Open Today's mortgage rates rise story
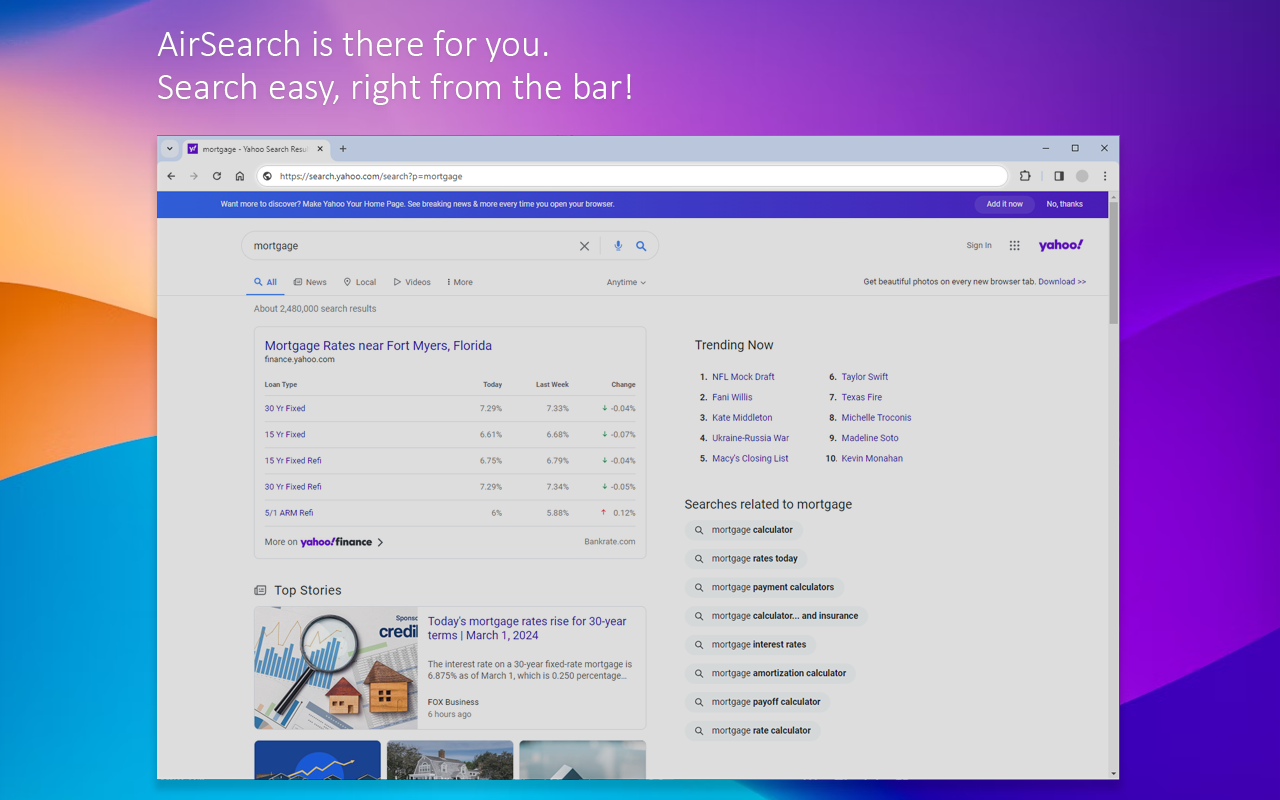 (x=527, y=628)
